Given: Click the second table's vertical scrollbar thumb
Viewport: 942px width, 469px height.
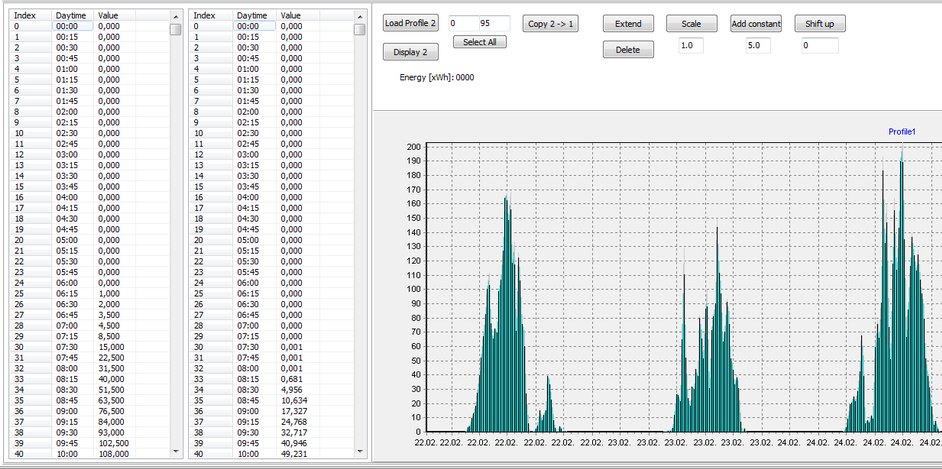Looking at the screenshot, I should tap(359, 29).
